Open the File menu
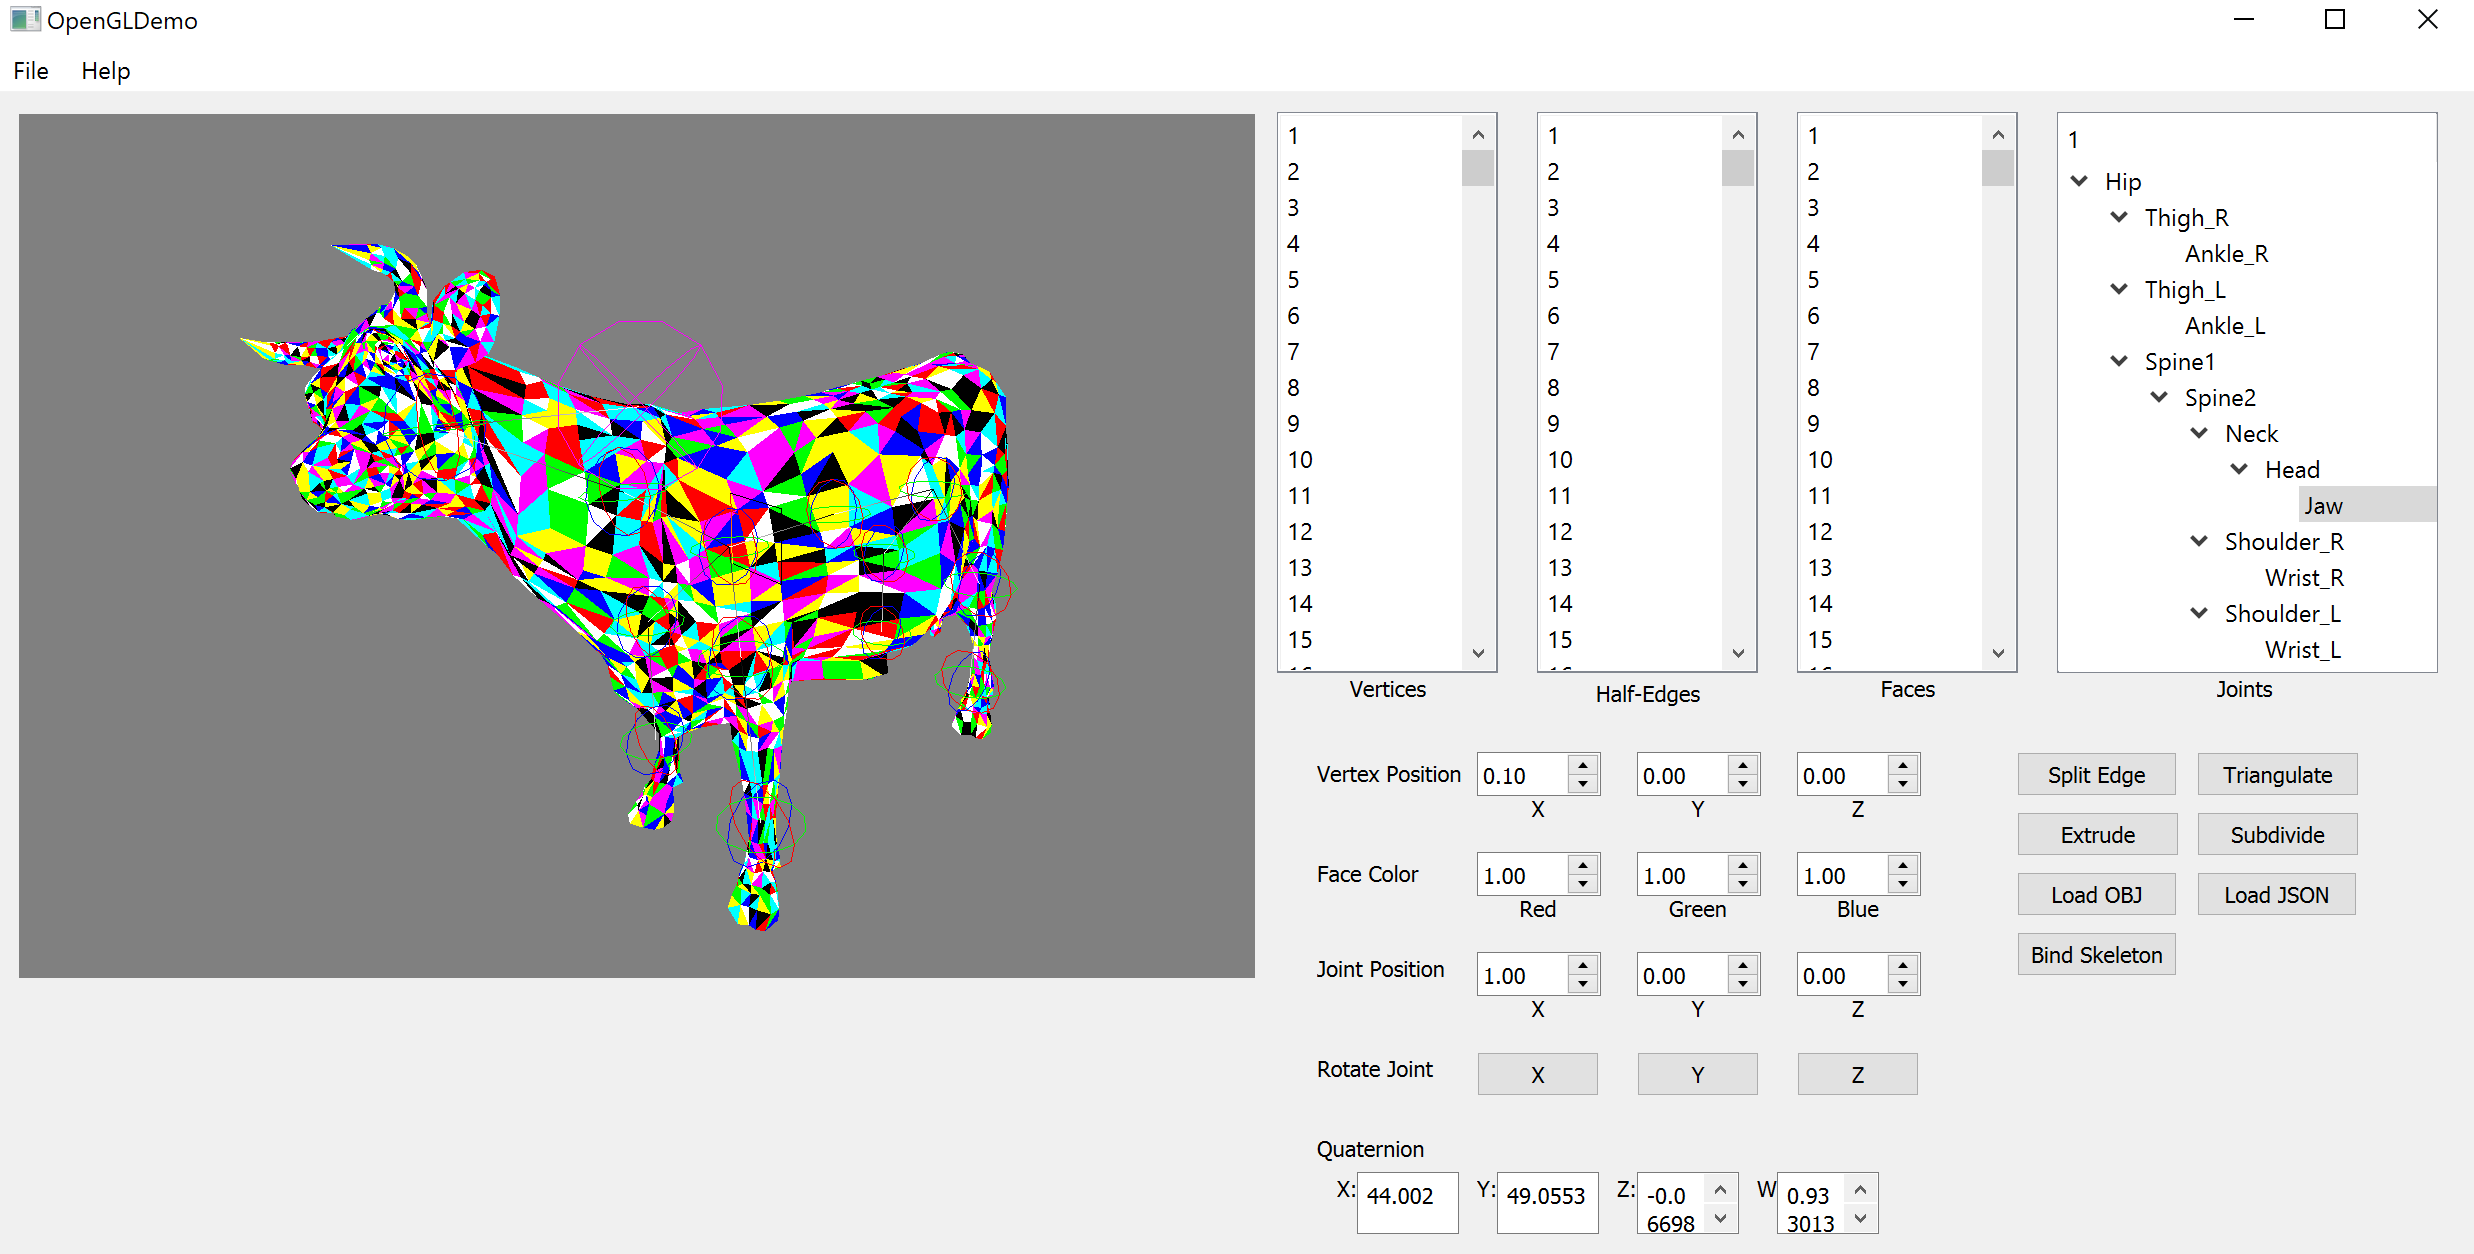 tap(31, 71)
